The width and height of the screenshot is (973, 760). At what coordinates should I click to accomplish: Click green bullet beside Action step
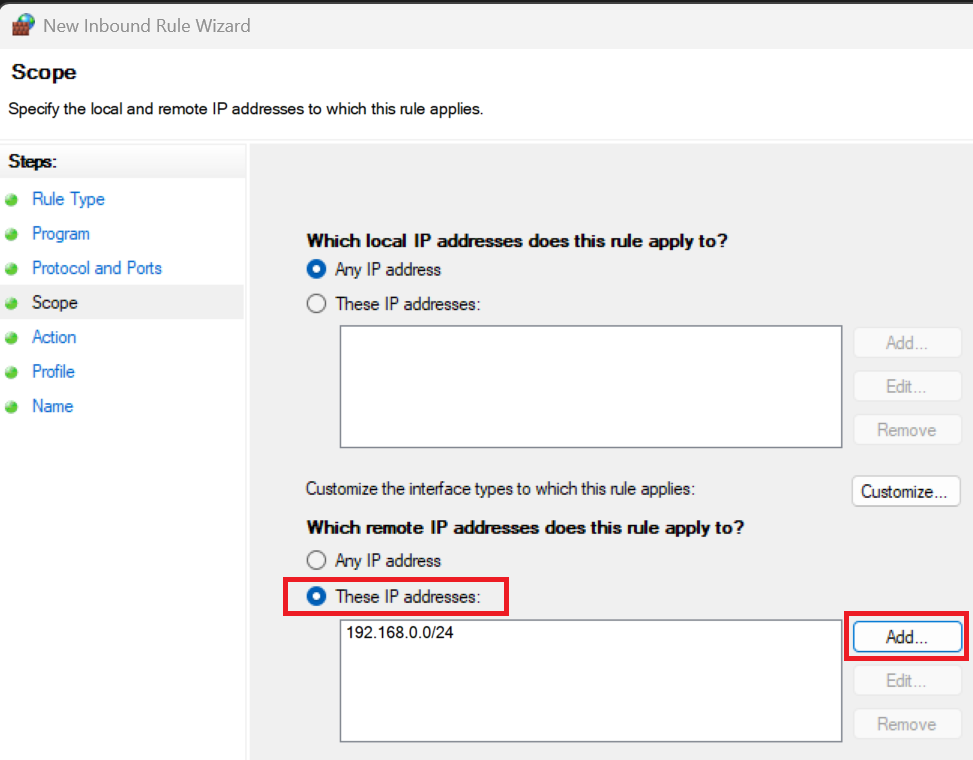point(12,337)
